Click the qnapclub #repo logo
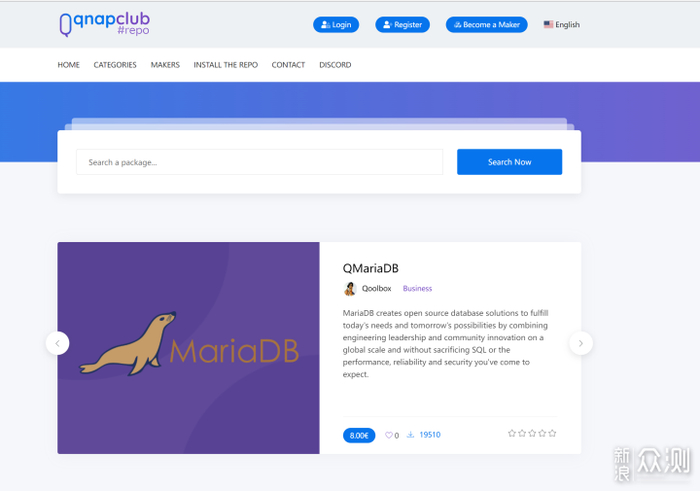The image size is (700, 491). [x=104, y=24]
